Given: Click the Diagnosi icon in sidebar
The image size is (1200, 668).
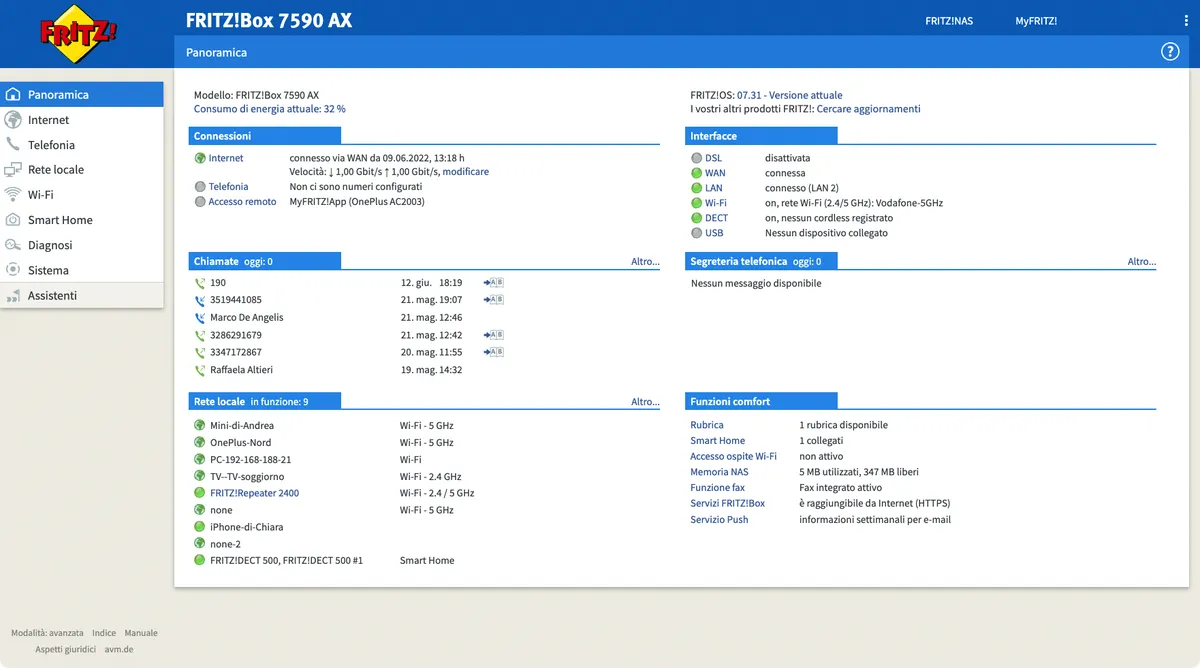Looking at the screenshot, I should [13, 245].
